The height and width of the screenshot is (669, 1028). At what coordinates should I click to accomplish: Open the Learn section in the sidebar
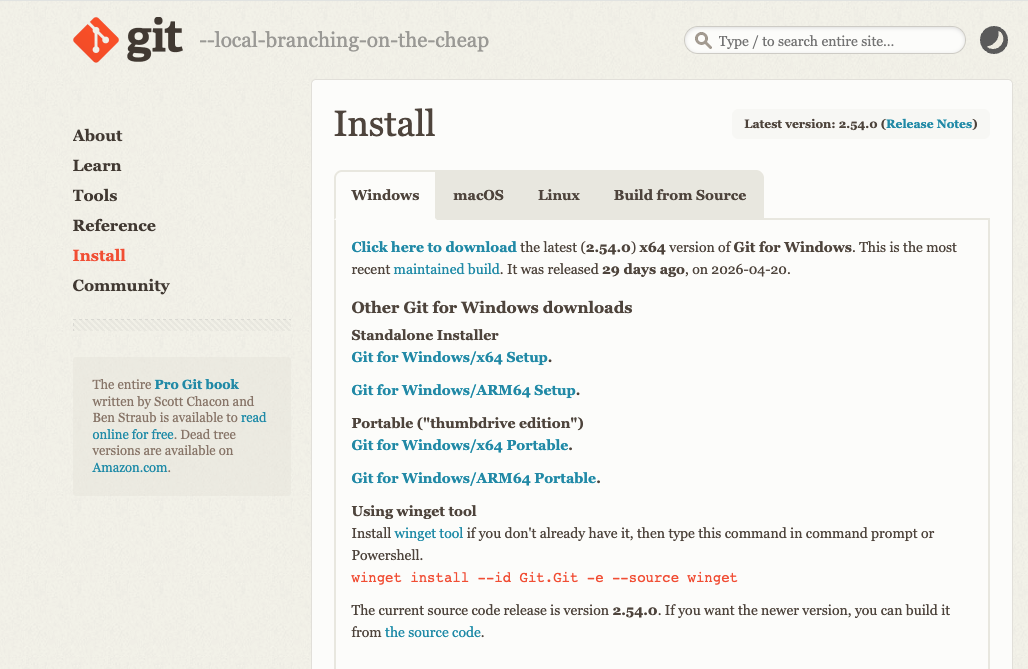pyautogui.click(x=97, y=166)
